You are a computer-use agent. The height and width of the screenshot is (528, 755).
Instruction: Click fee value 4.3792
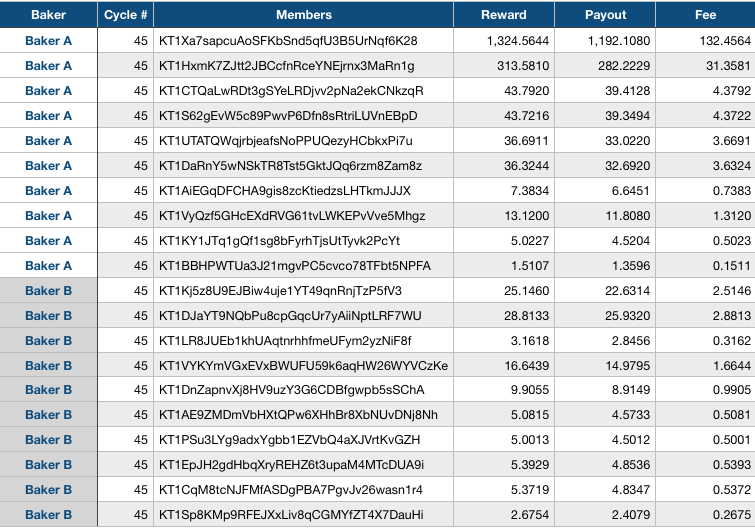click(732, 91)
